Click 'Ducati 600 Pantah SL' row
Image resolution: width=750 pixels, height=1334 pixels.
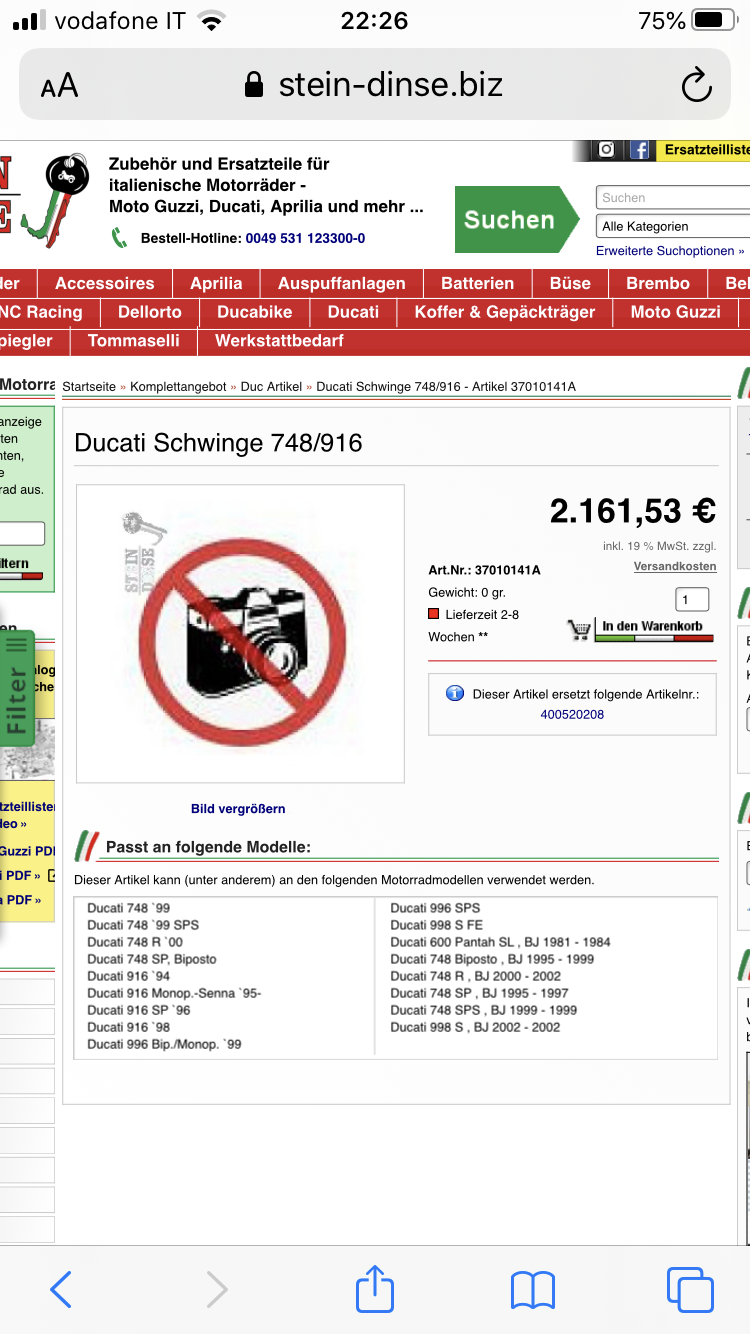500,942
